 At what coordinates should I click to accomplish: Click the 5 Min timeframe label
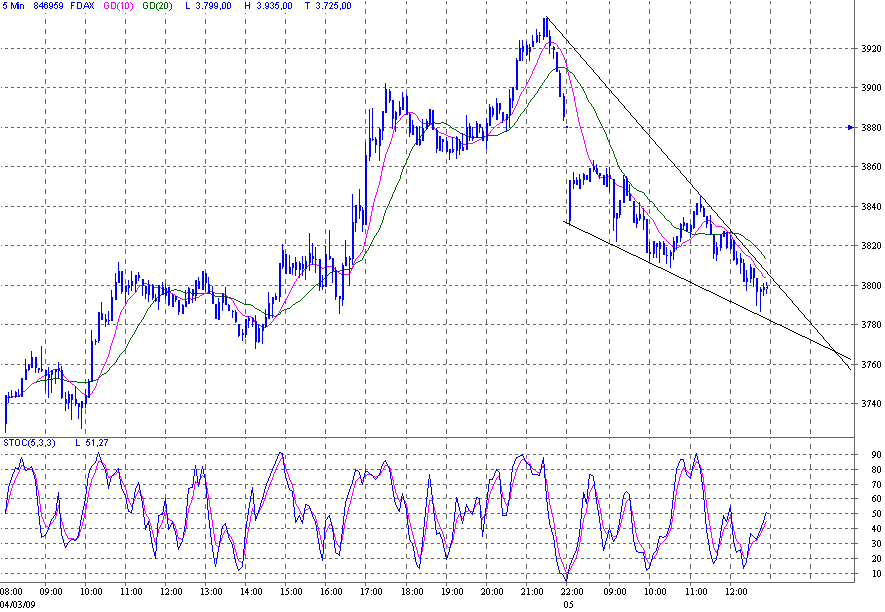click(14, 8)
